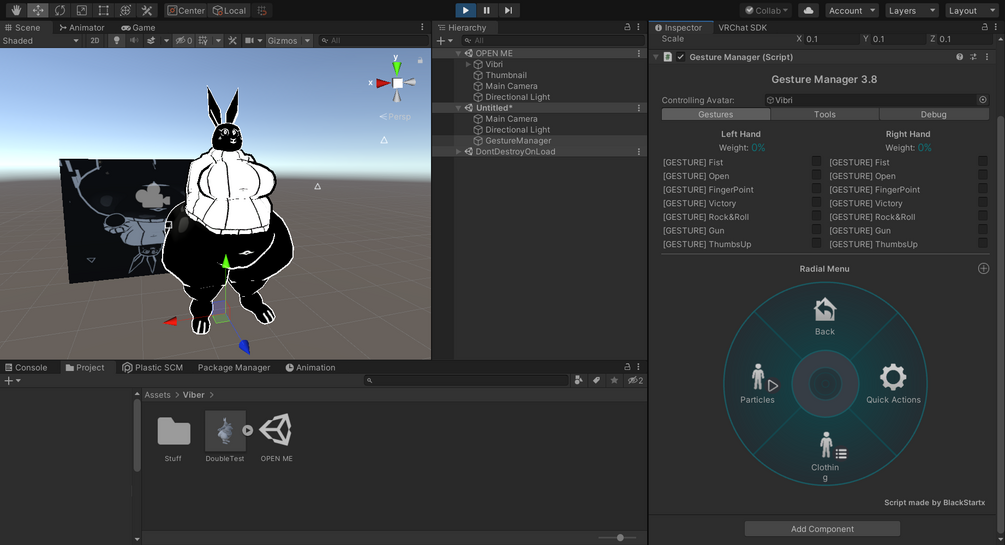Viewport: 1005px width, 545px height.
Task: Check left hand Victory gesture
Action: pos(816,203)
